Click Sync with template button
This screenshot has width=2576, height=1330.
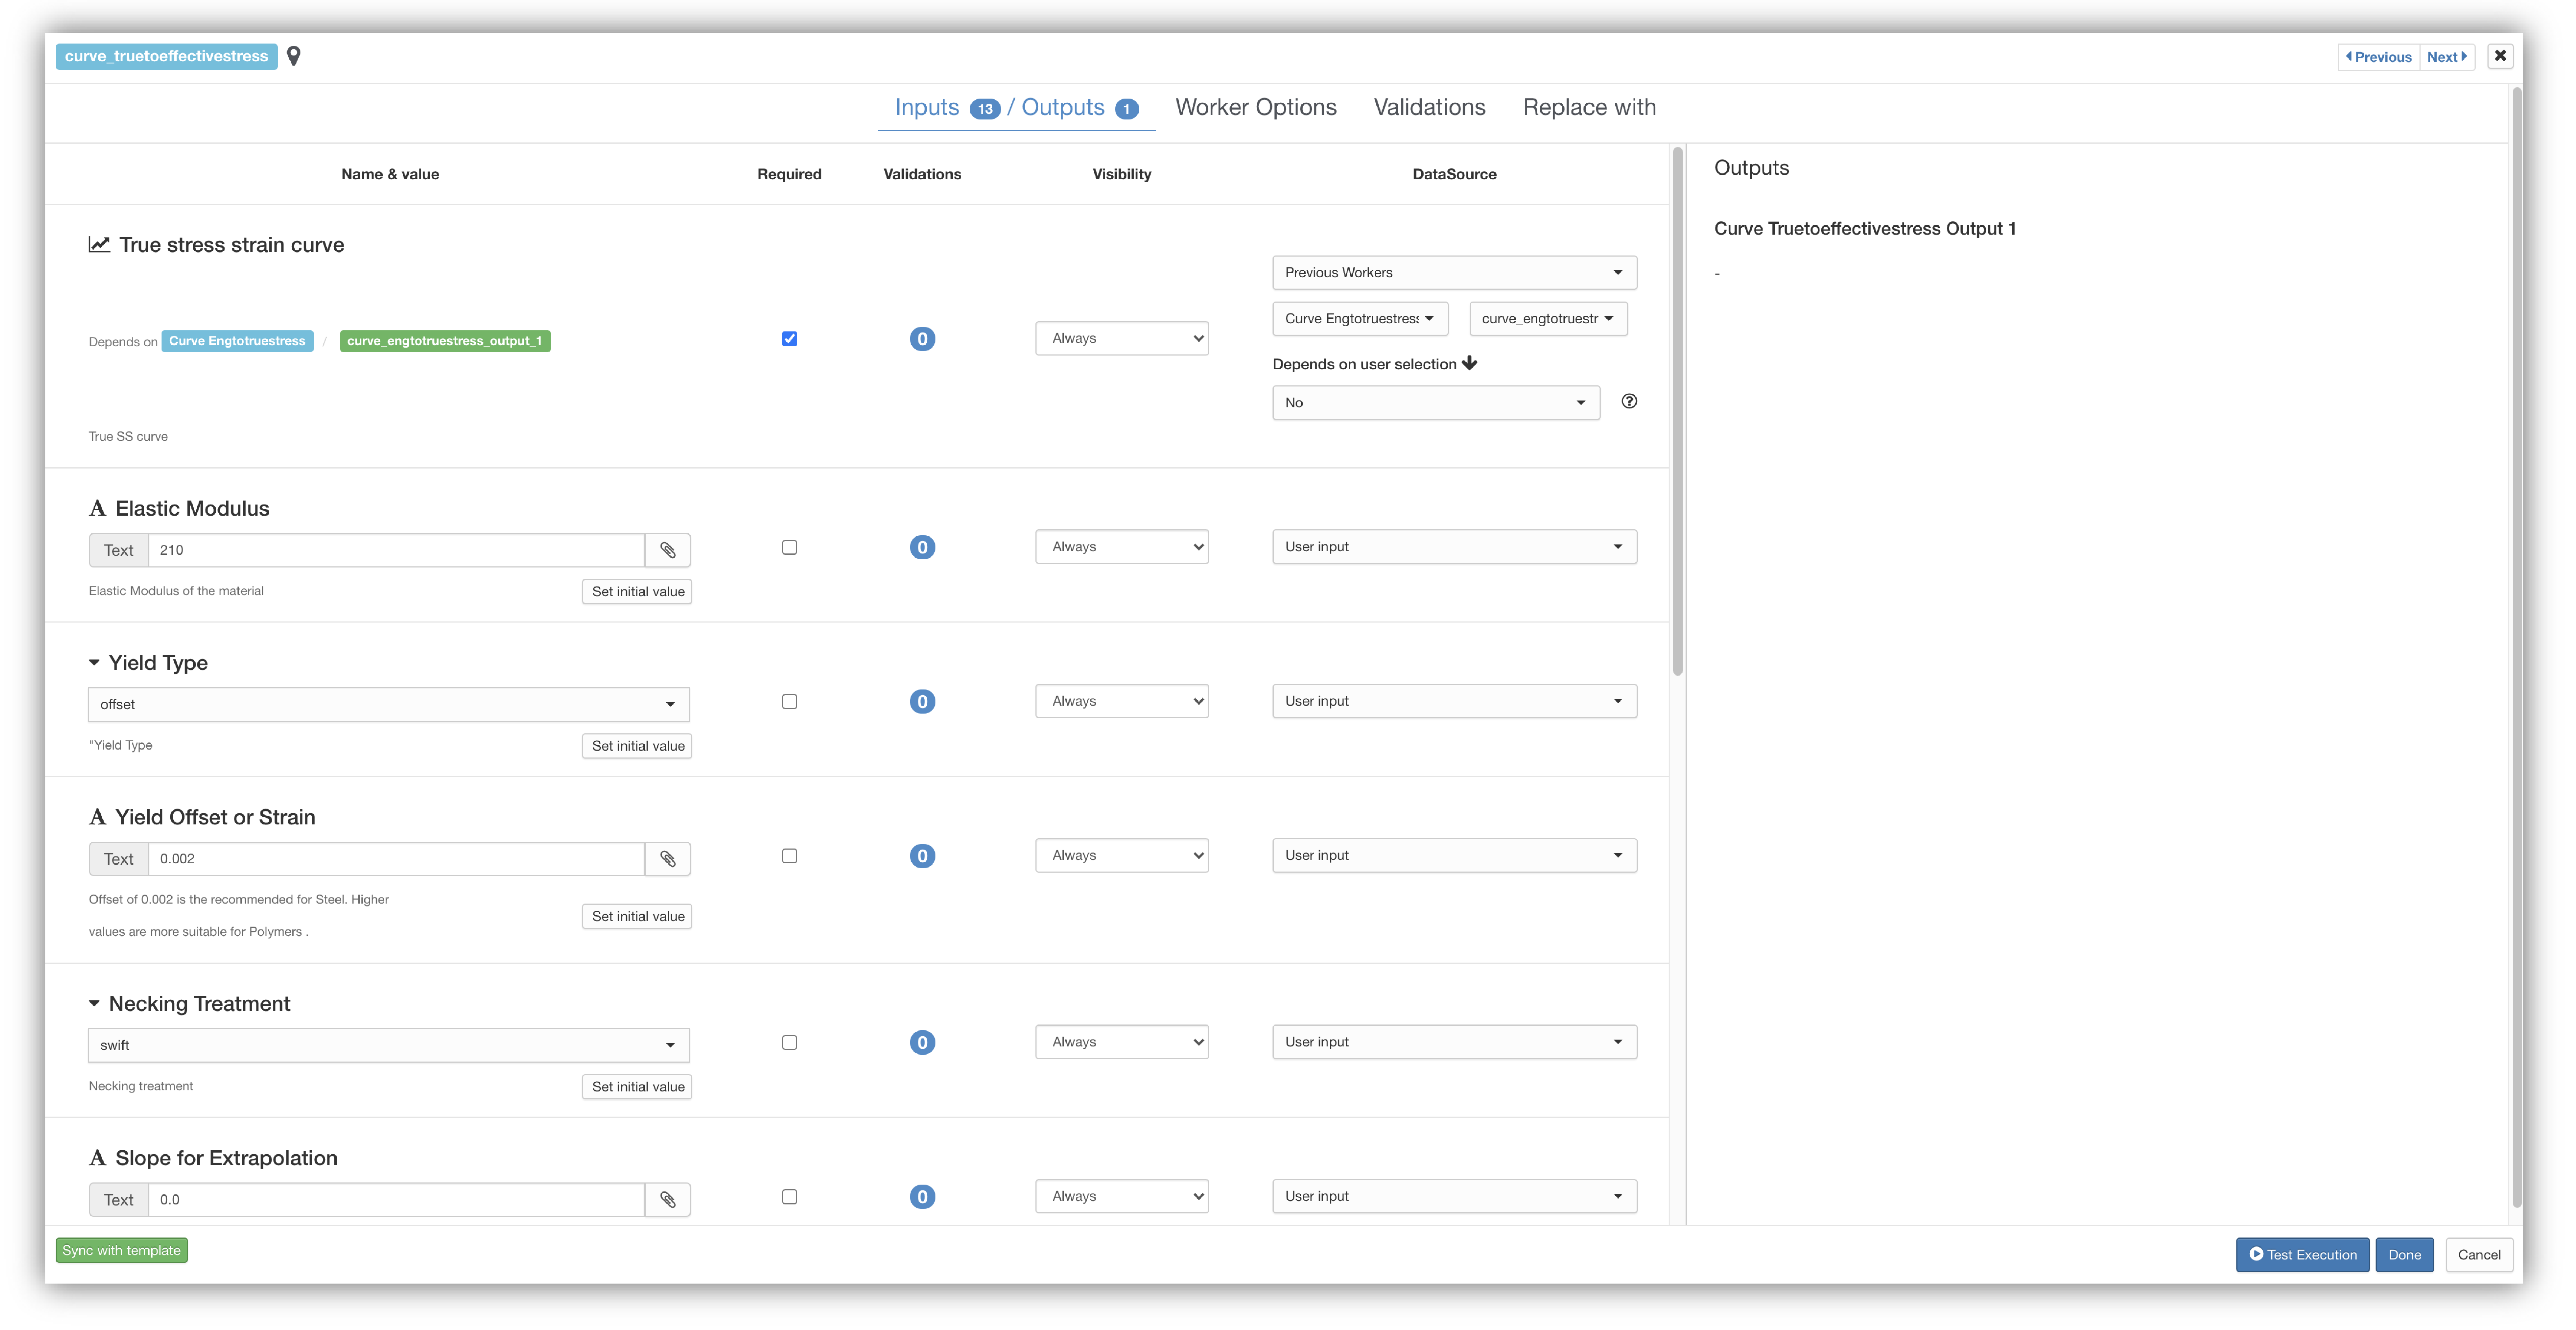tap(122, 1251)
